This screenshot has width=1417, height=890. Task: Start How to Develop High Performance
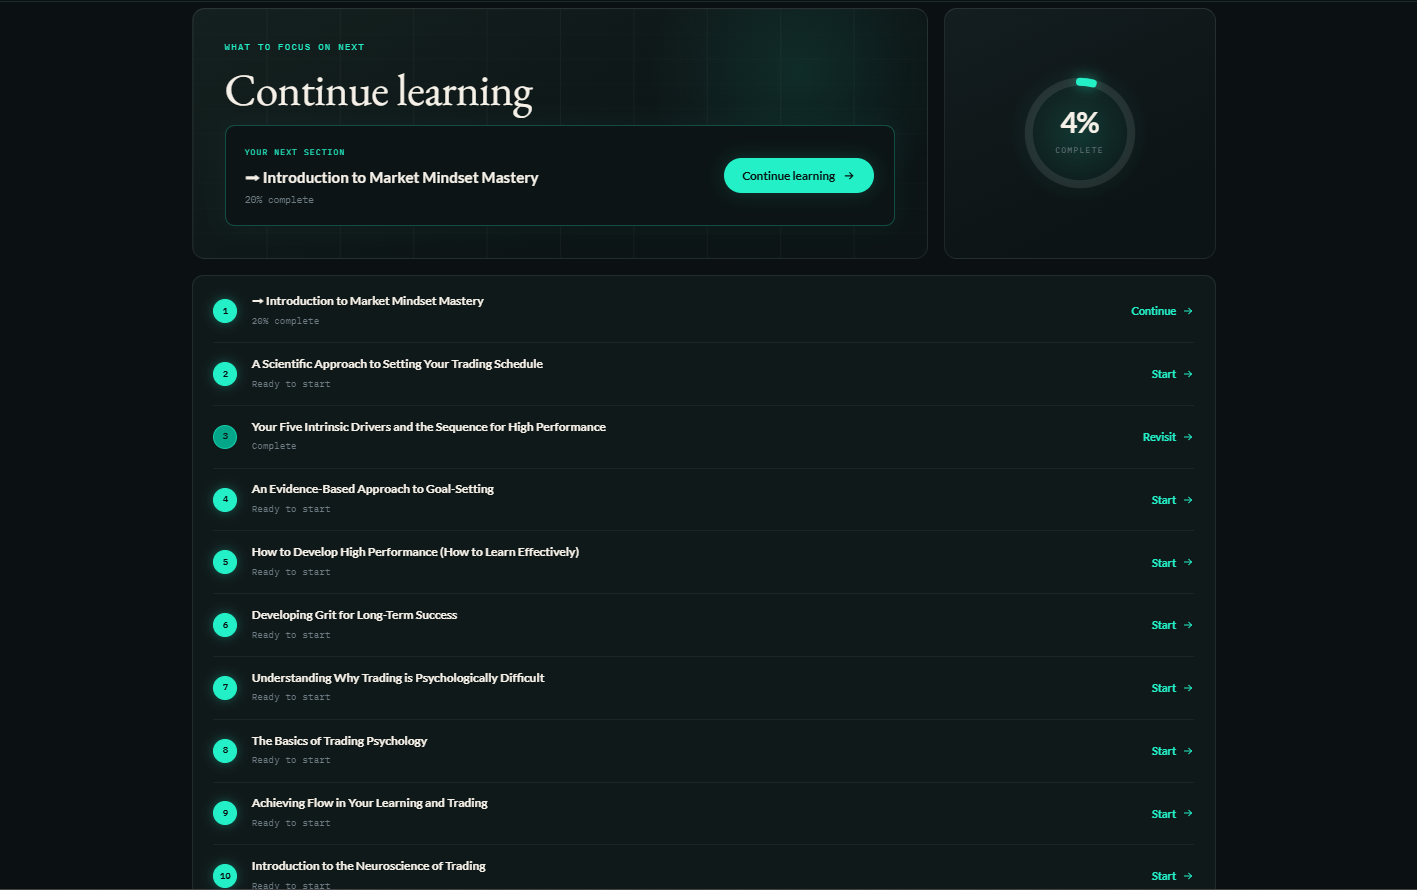pyautogui.click(x=1172, y=563)
